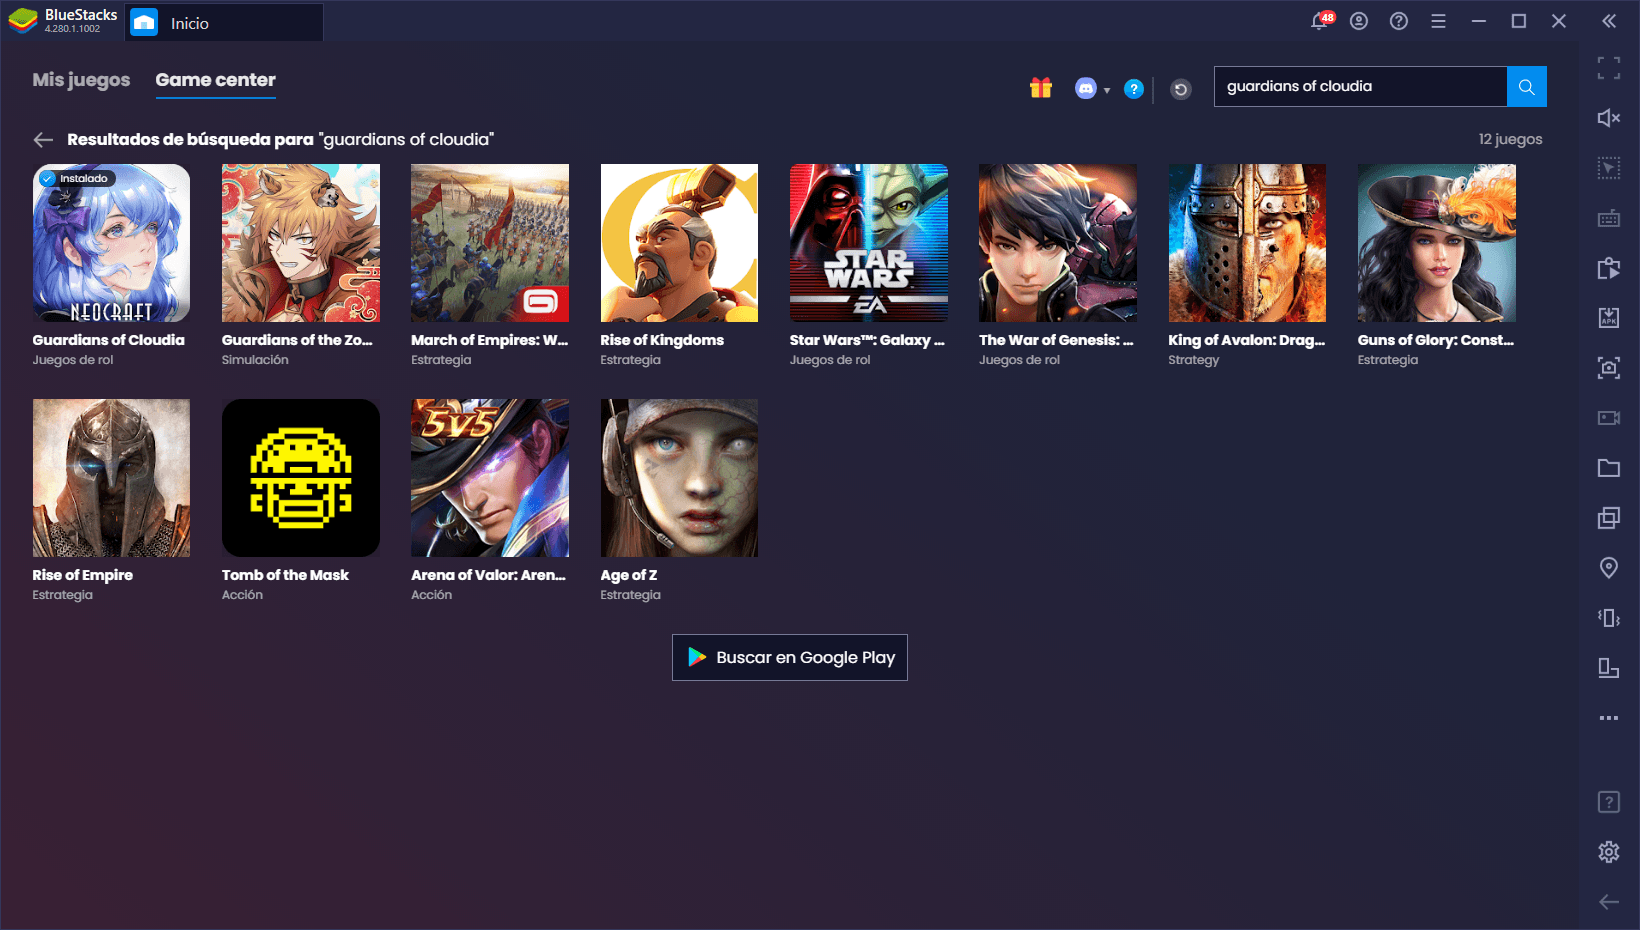The width and height of the screenshot is (1640, 930).
Task: Open the Inicio home tab
Action: pos(224,23)
